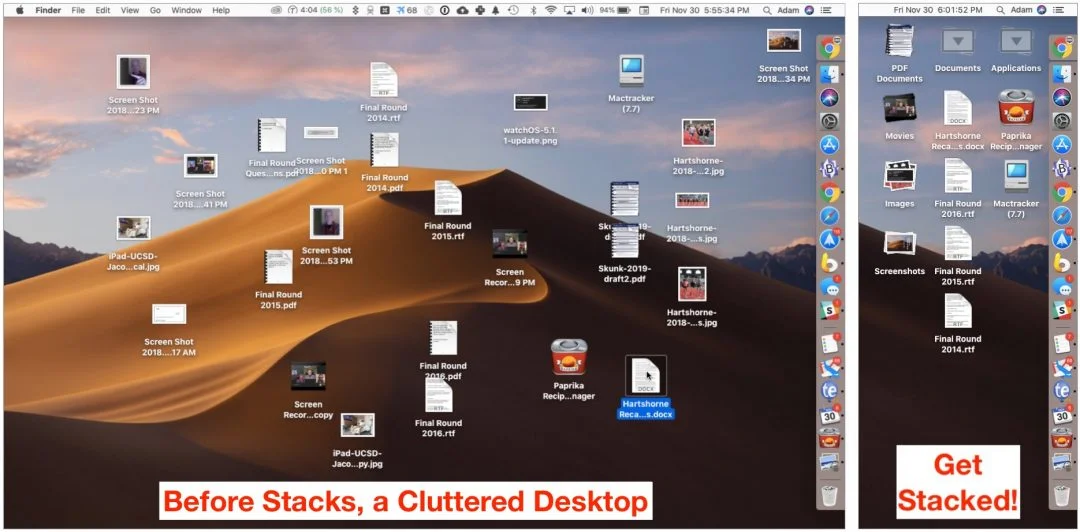Launch Siri from the cluttered desktop's Dock

pyautogui.click(x=830, y=96)
